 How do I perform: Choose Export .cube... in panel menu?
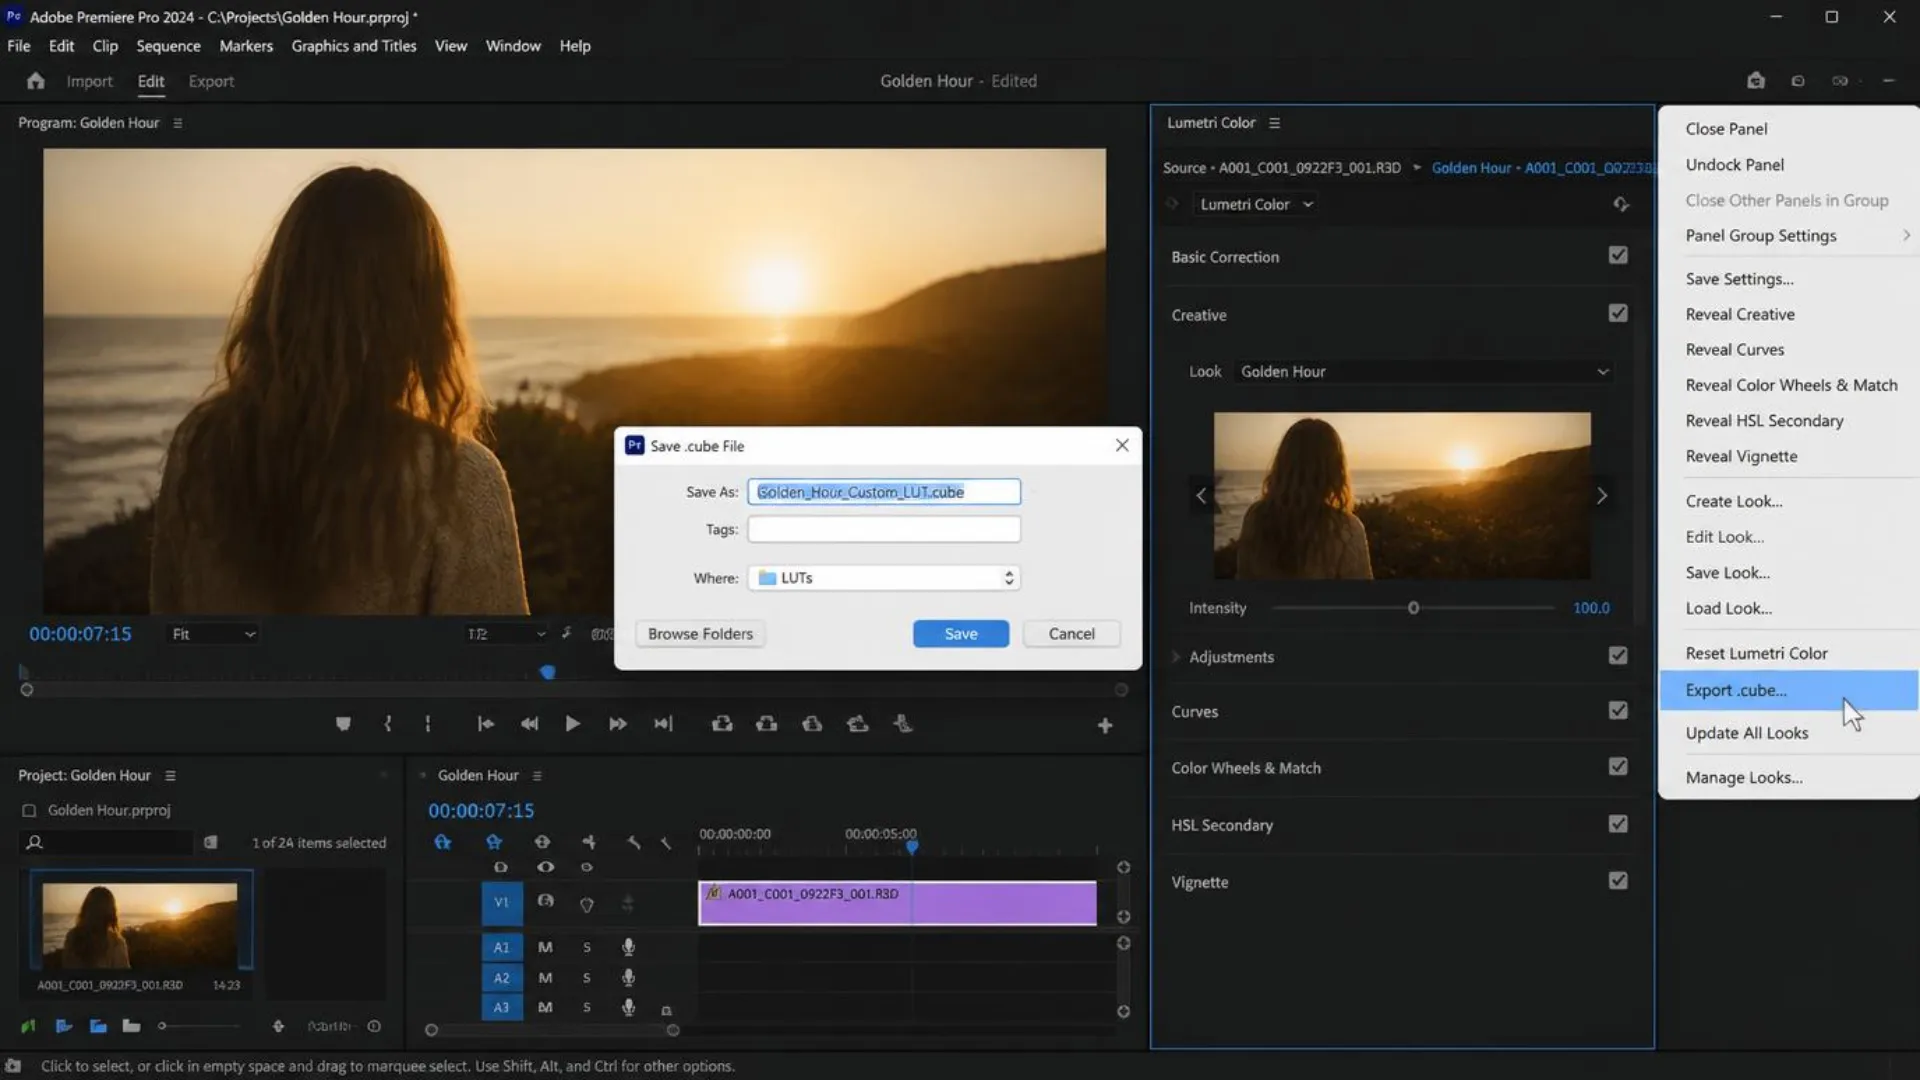pyautogui.click(x=1789, y=690)
